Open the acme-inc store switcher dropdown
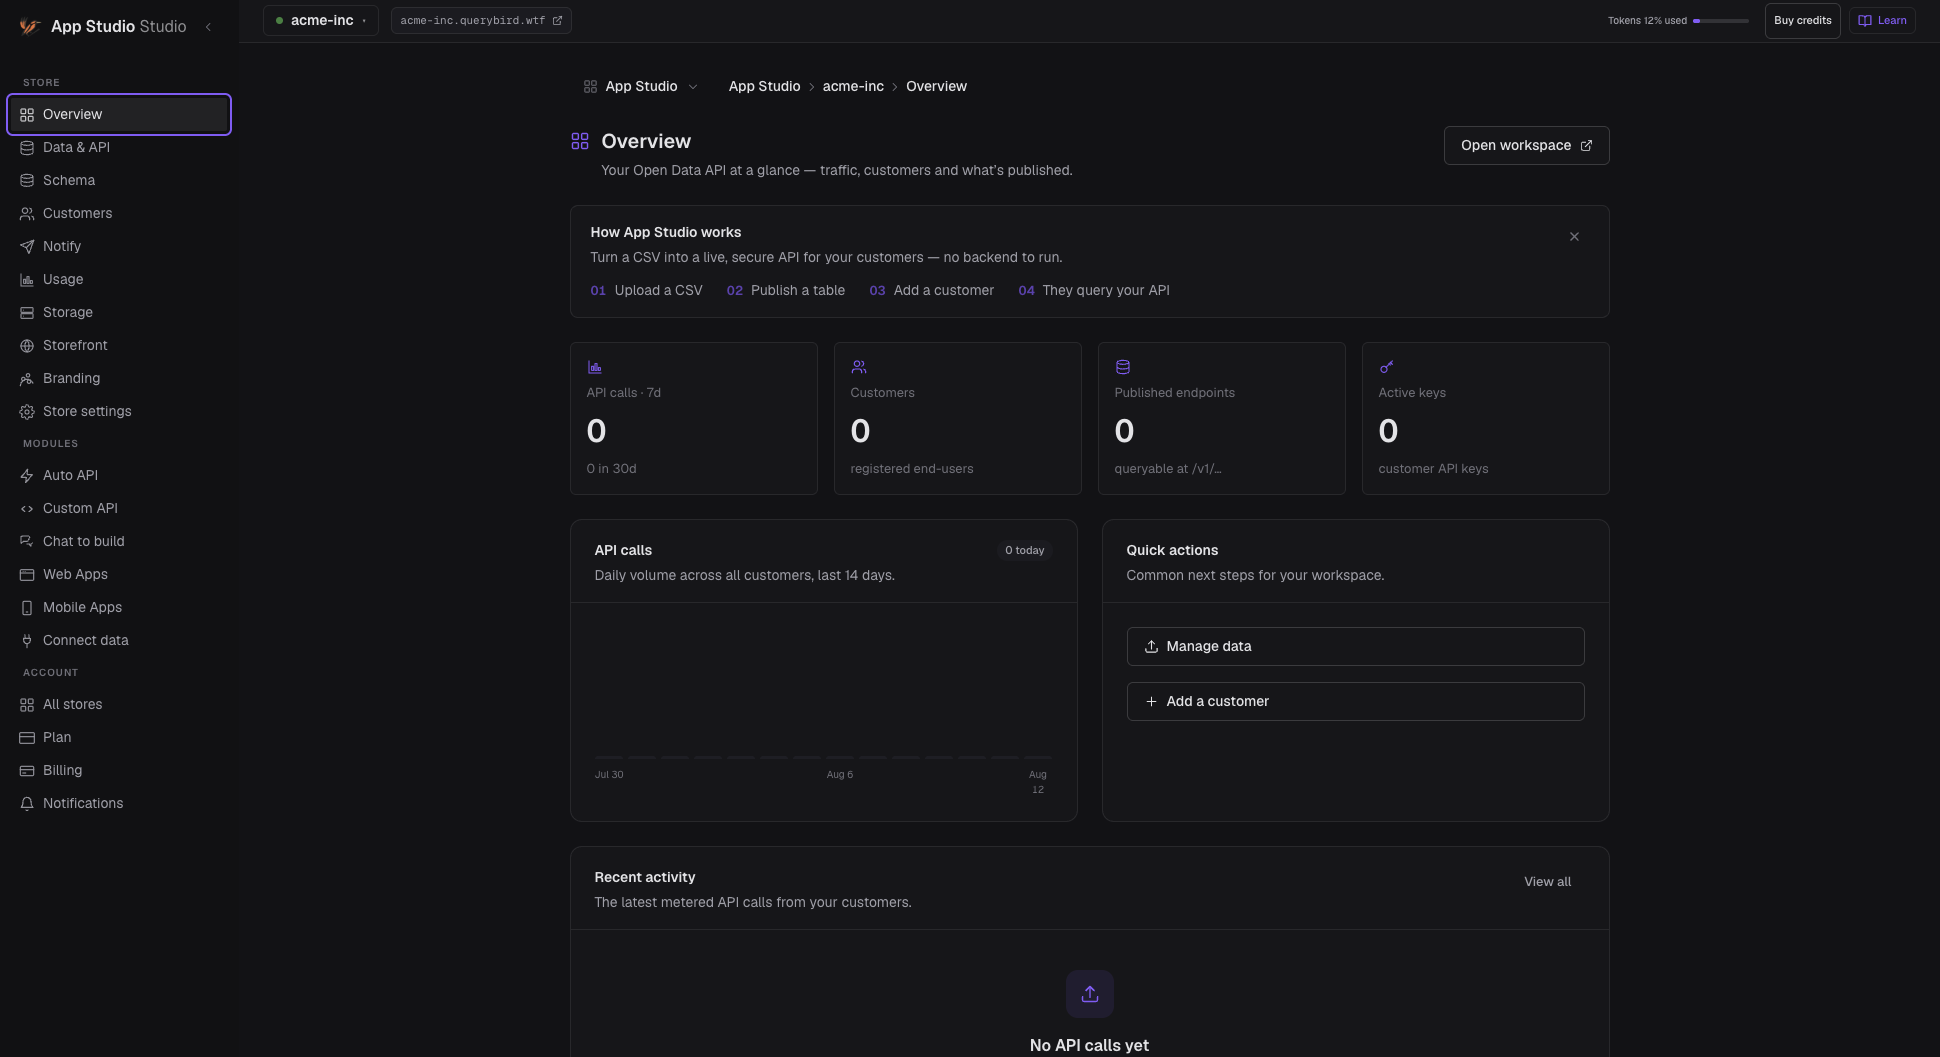Image resolution: width=1940 pixels, height=1057 pixels. (321, 20)
